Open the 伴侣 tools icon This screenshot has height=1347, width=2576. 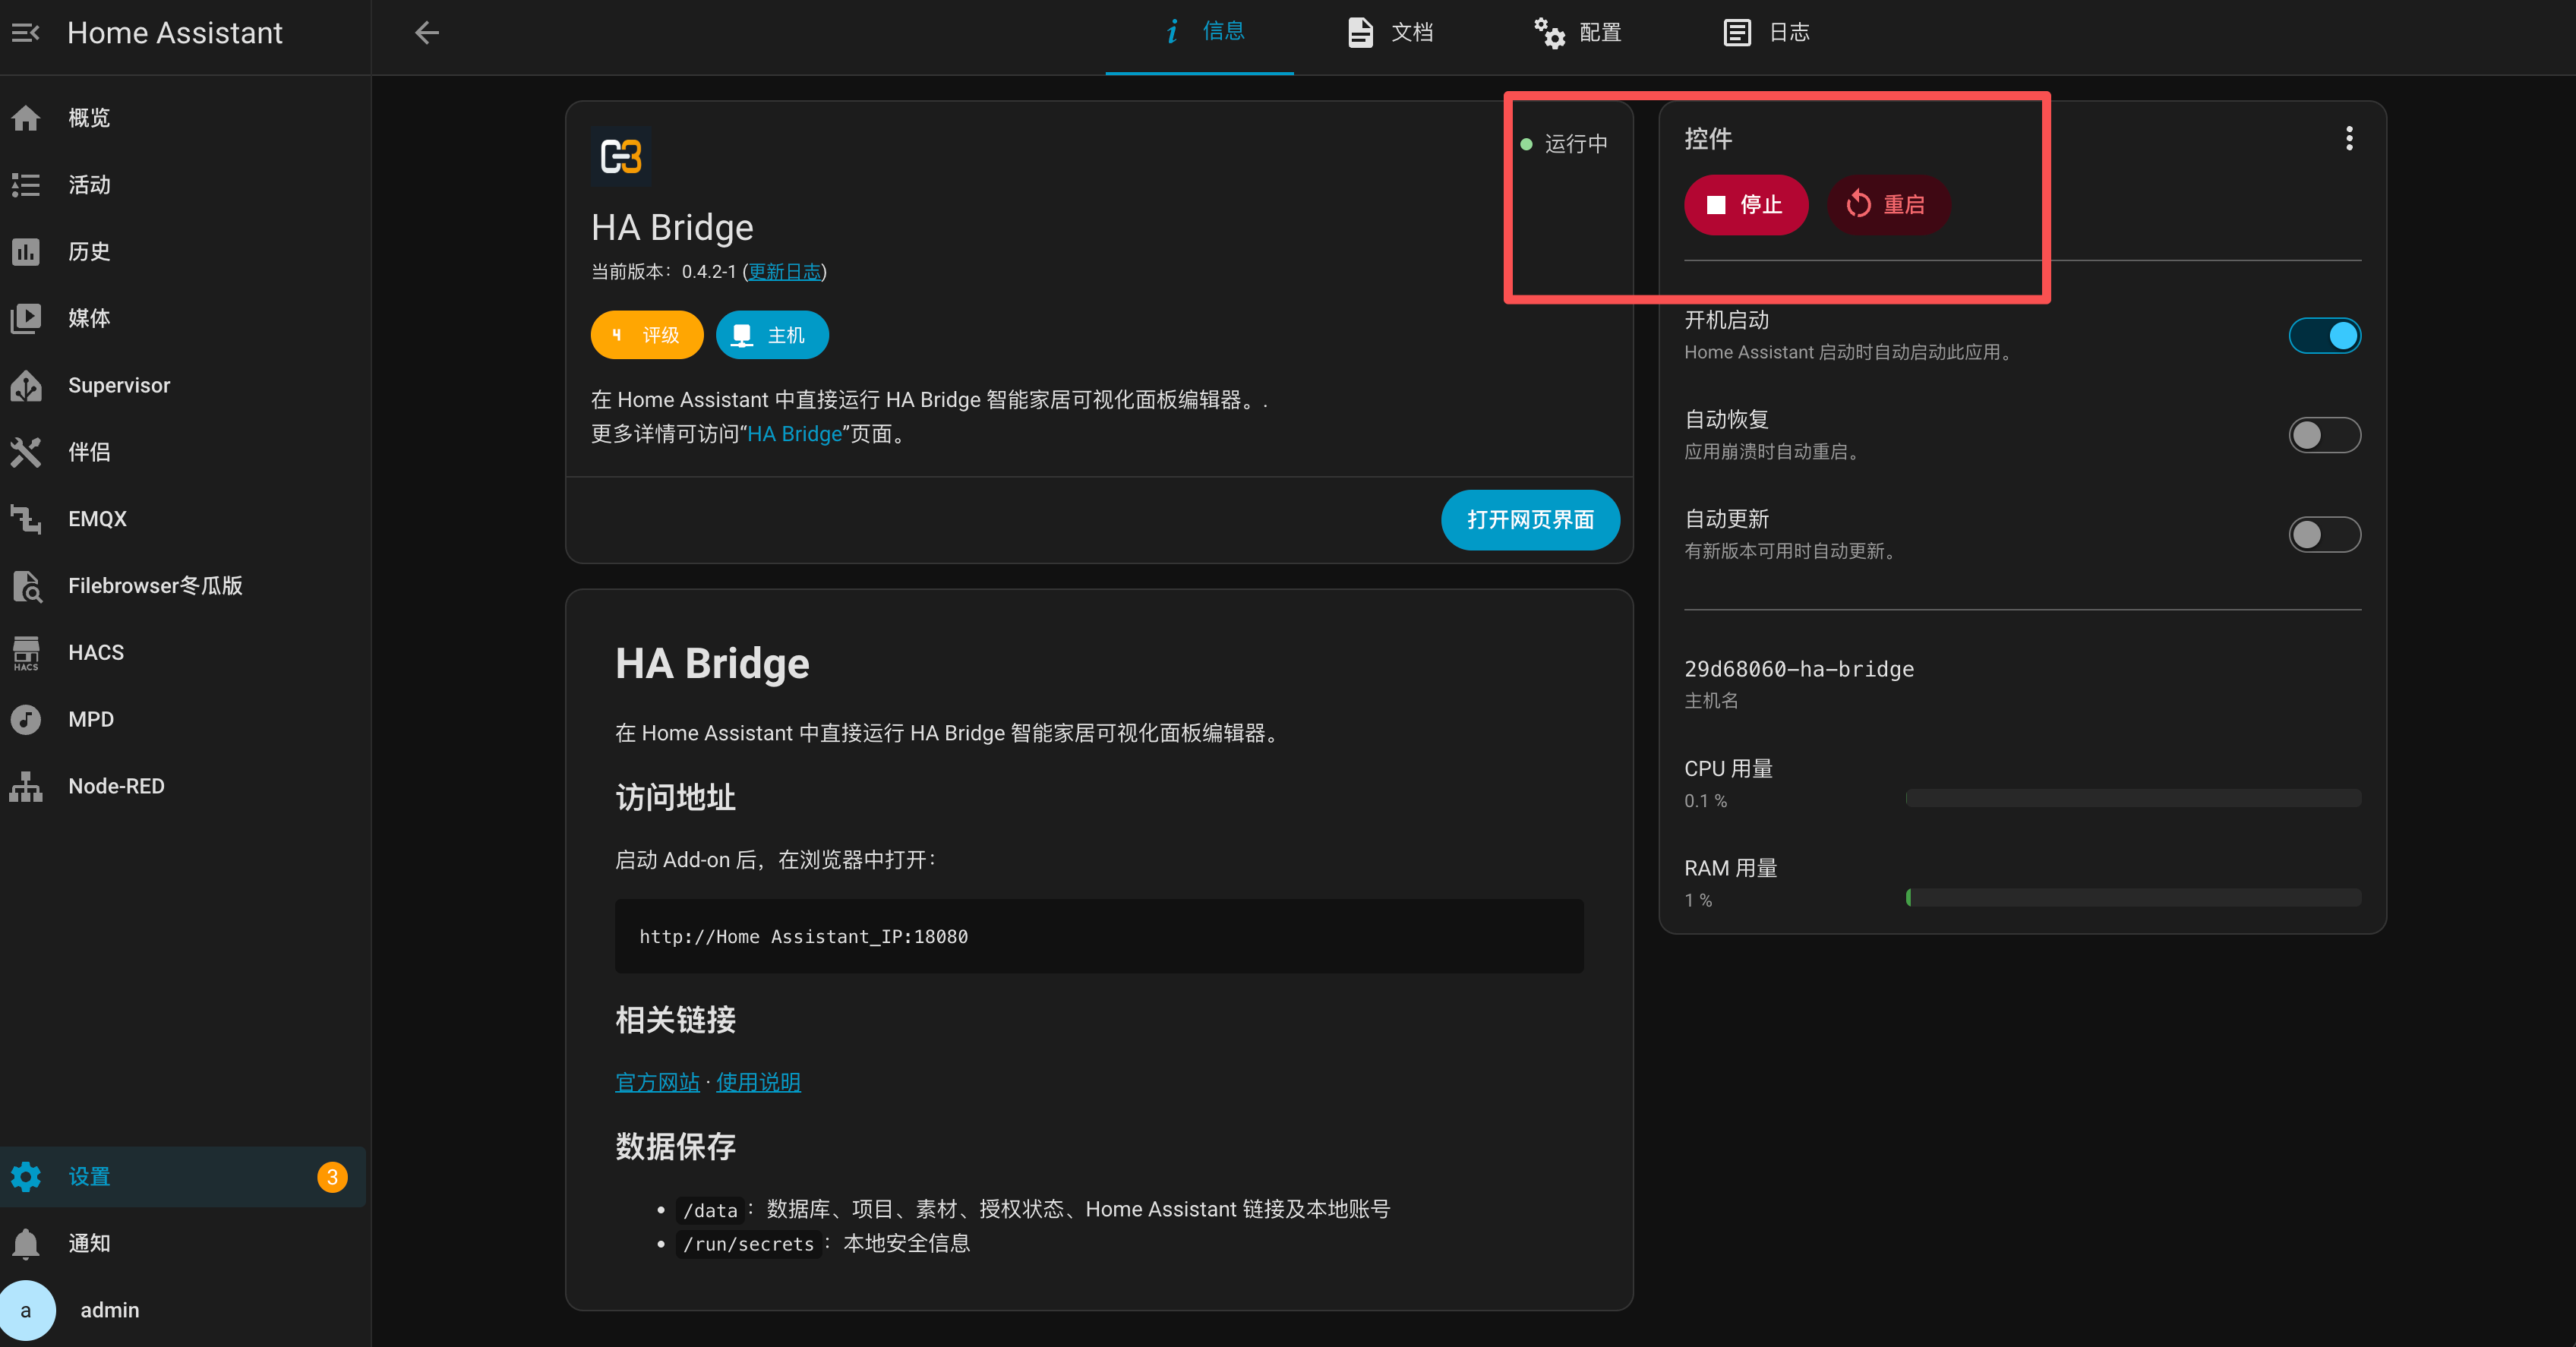pos(26,452)
